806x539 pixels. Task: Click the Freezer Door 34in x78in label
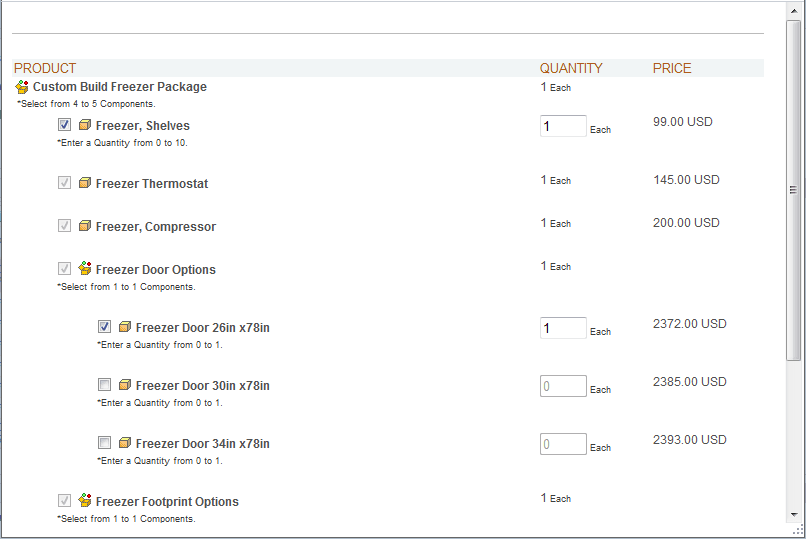click(x=203, y=444)
